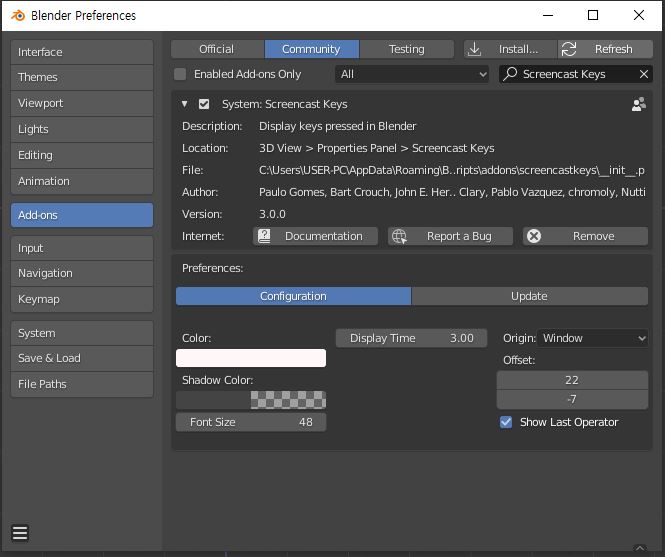Toggle Enabled Add-ons Only checkbox
The width and height of the screenshot is (665, 557).
tap(180, 74)
